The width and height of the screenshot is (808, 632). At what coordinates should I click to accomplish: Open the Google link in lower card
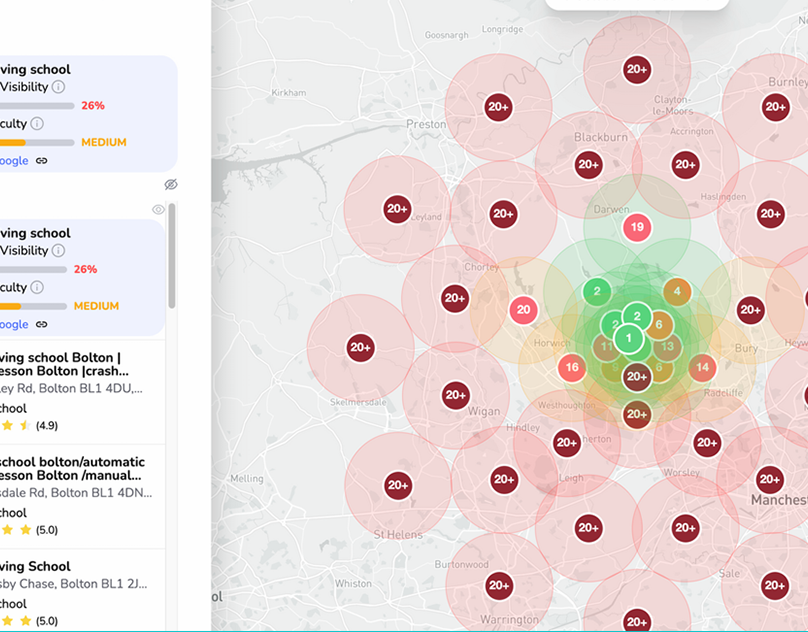tap(14, 324)
